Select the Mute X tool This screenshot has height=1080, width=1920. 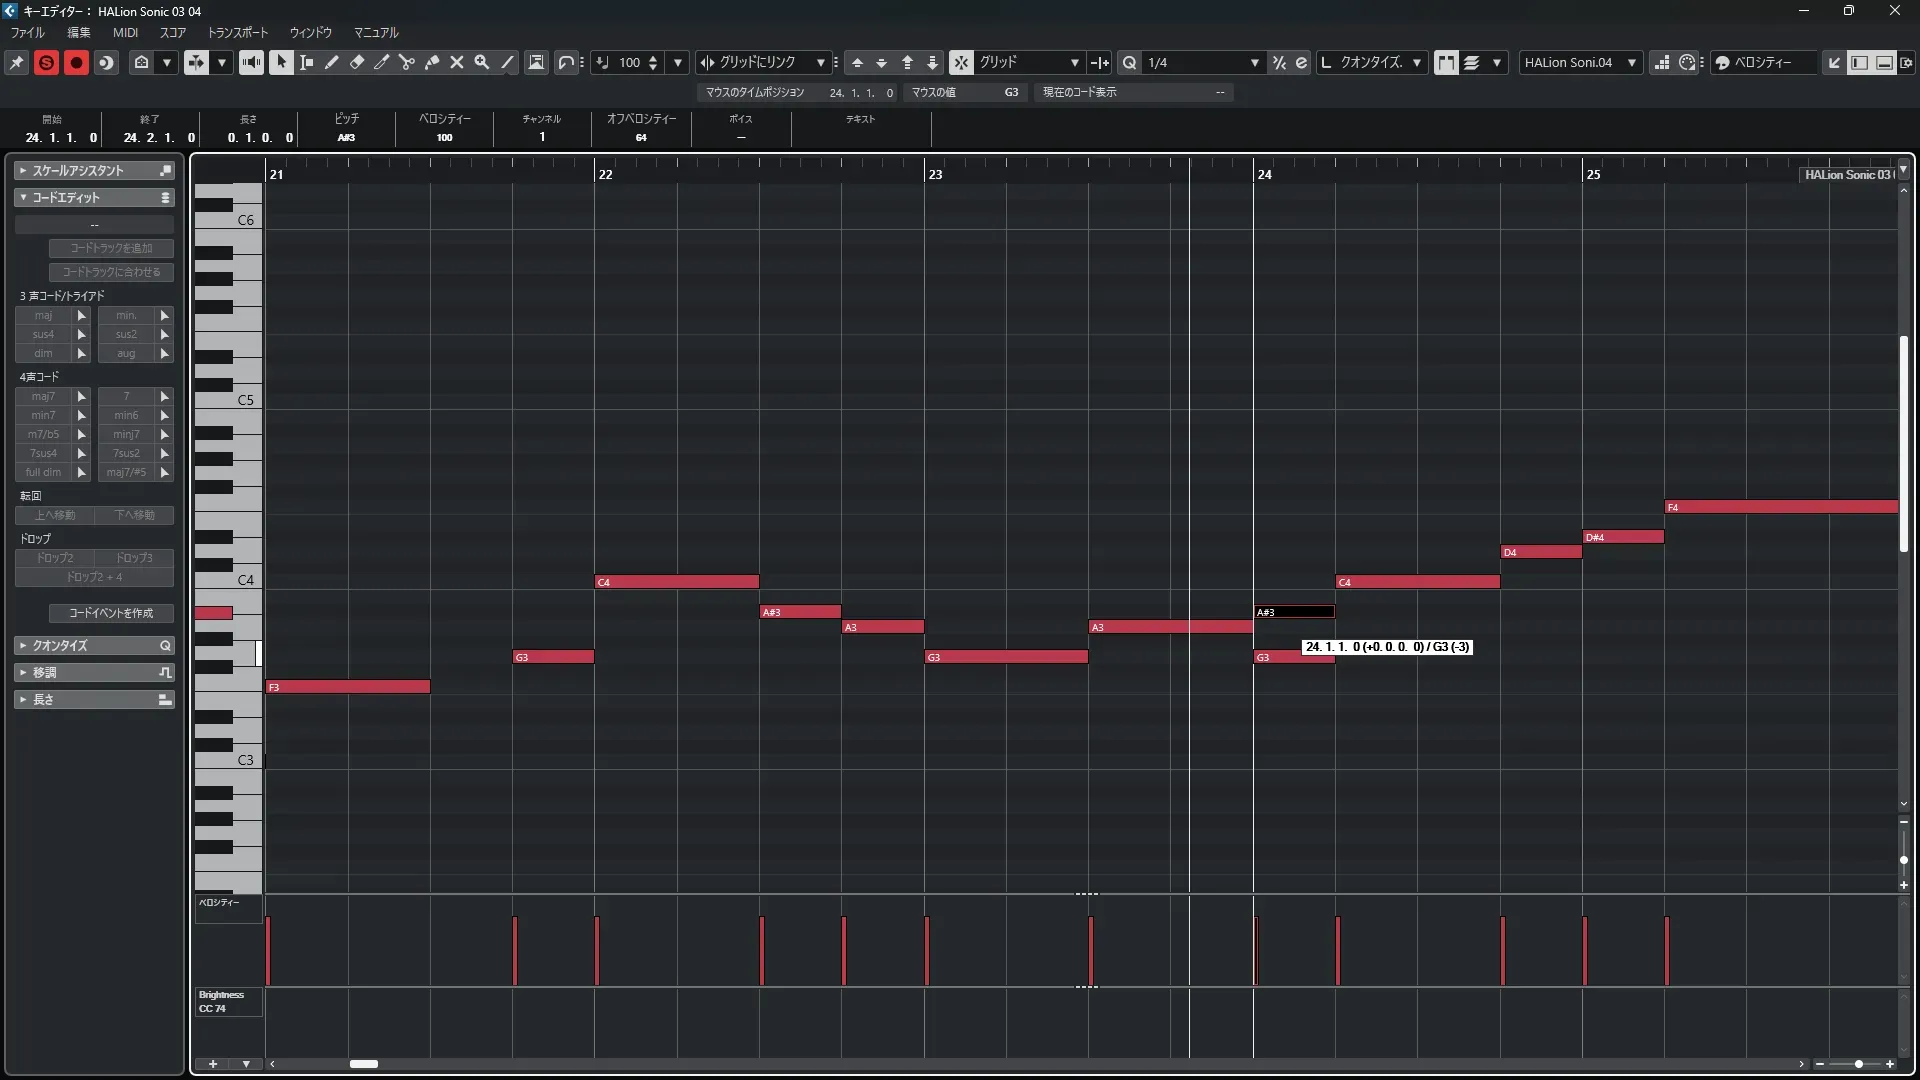coord(457,62)
